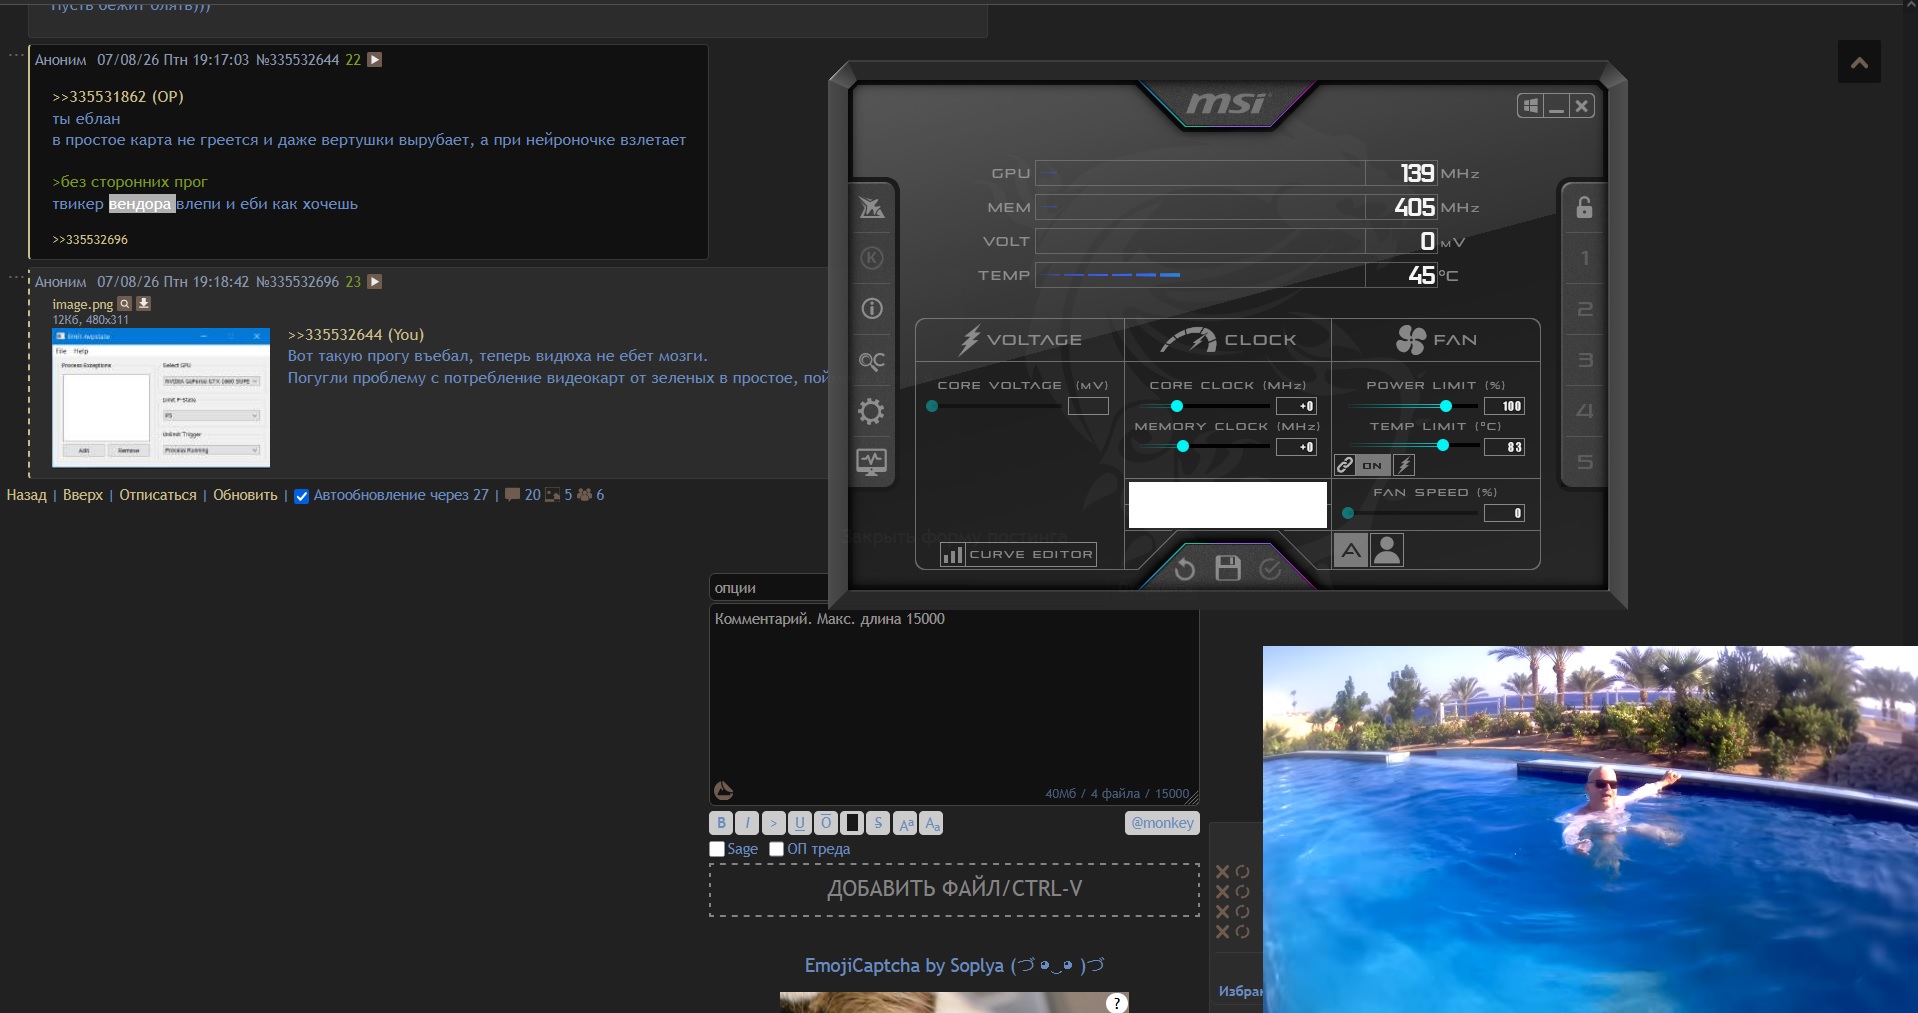Click the scroll-to-top arrow button
Viewport: 1918px width, 1013px height.
point(1859,62)
